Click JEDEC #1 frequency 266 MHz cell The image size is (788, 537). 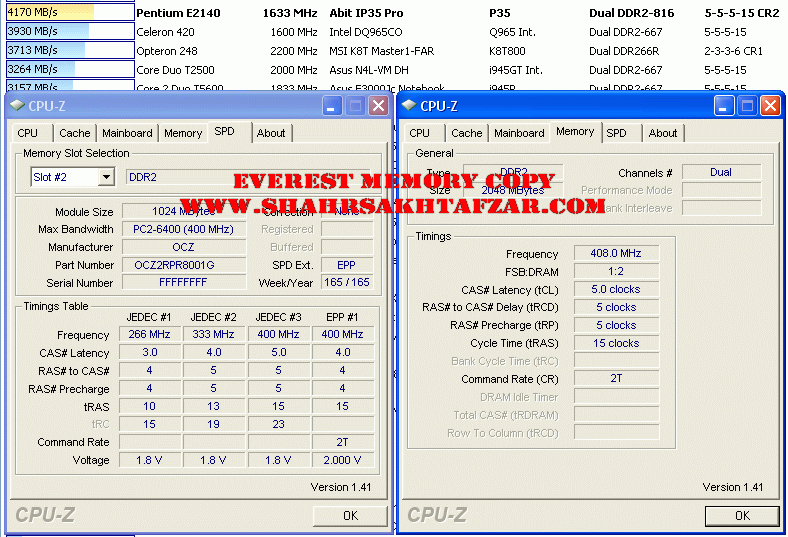point(149,334)
